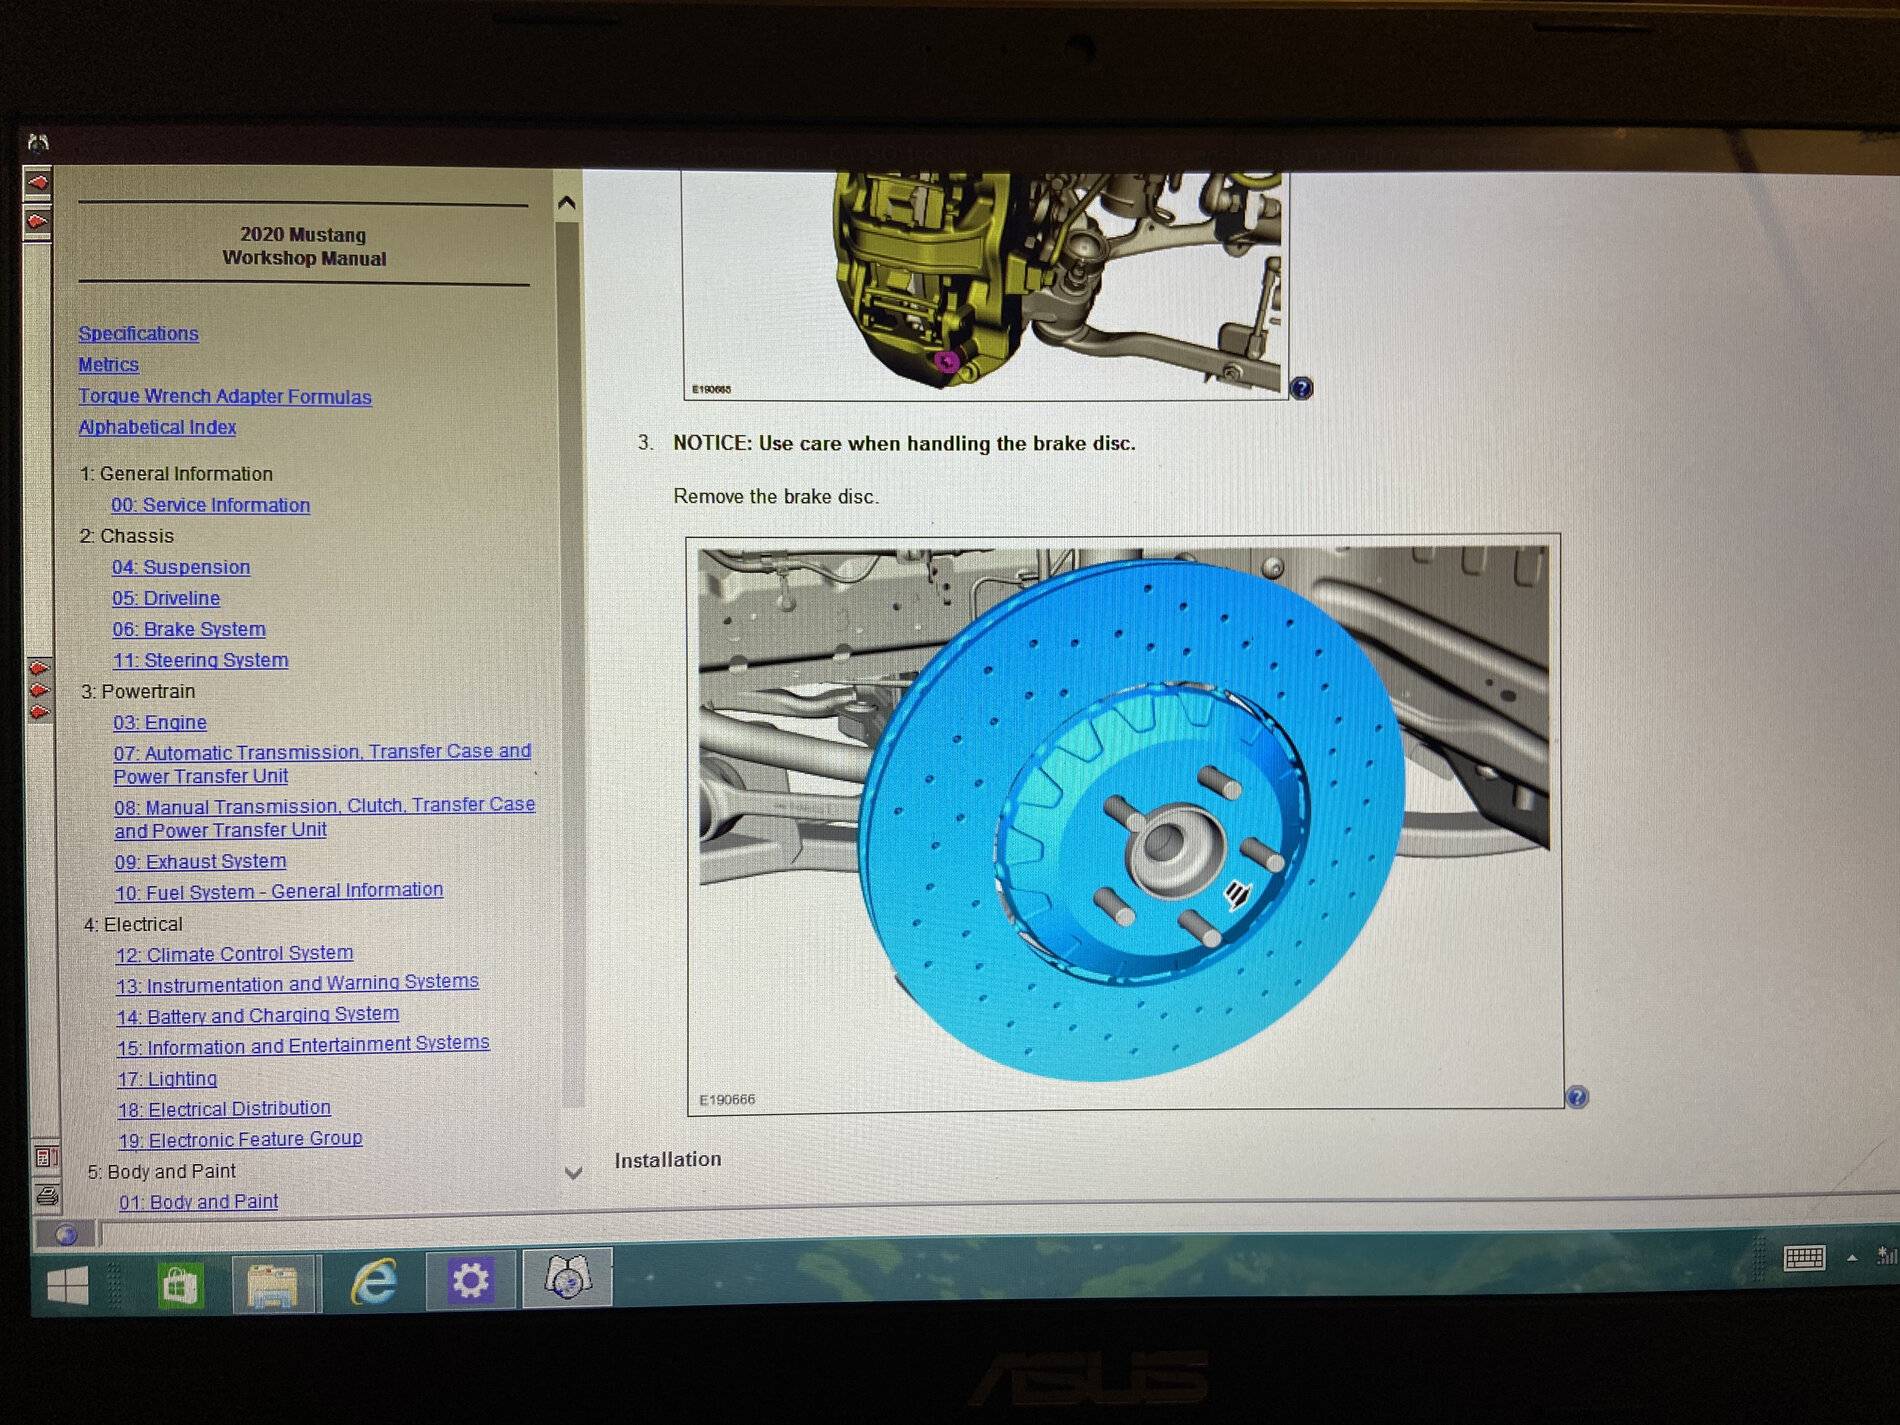Open 18: Electrical Distribution section
This screenshot has width=1900, height=1425.
224,1109
